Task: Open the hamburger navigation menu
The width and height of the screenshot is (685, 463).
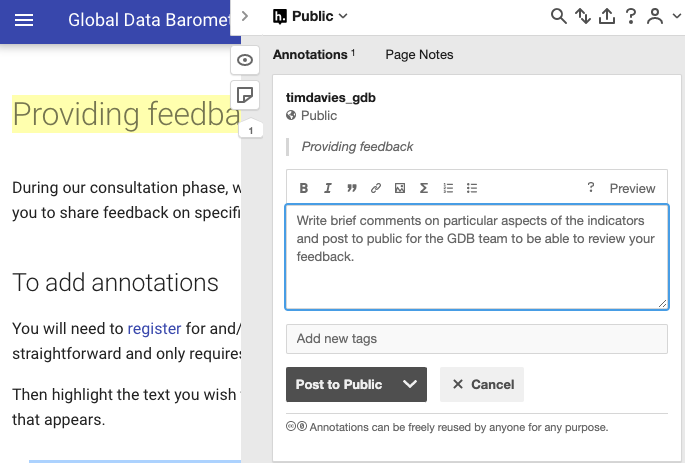Action: click(24, 20)
